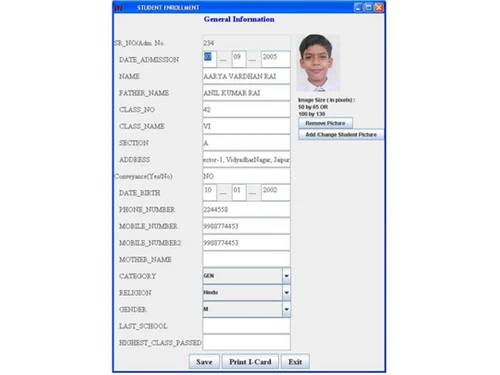Image resolution: width=500 pixels, height=375 pixels.
Task: Click the SR_NO/Adm. No. field showing 234
Action: [246, 43]
